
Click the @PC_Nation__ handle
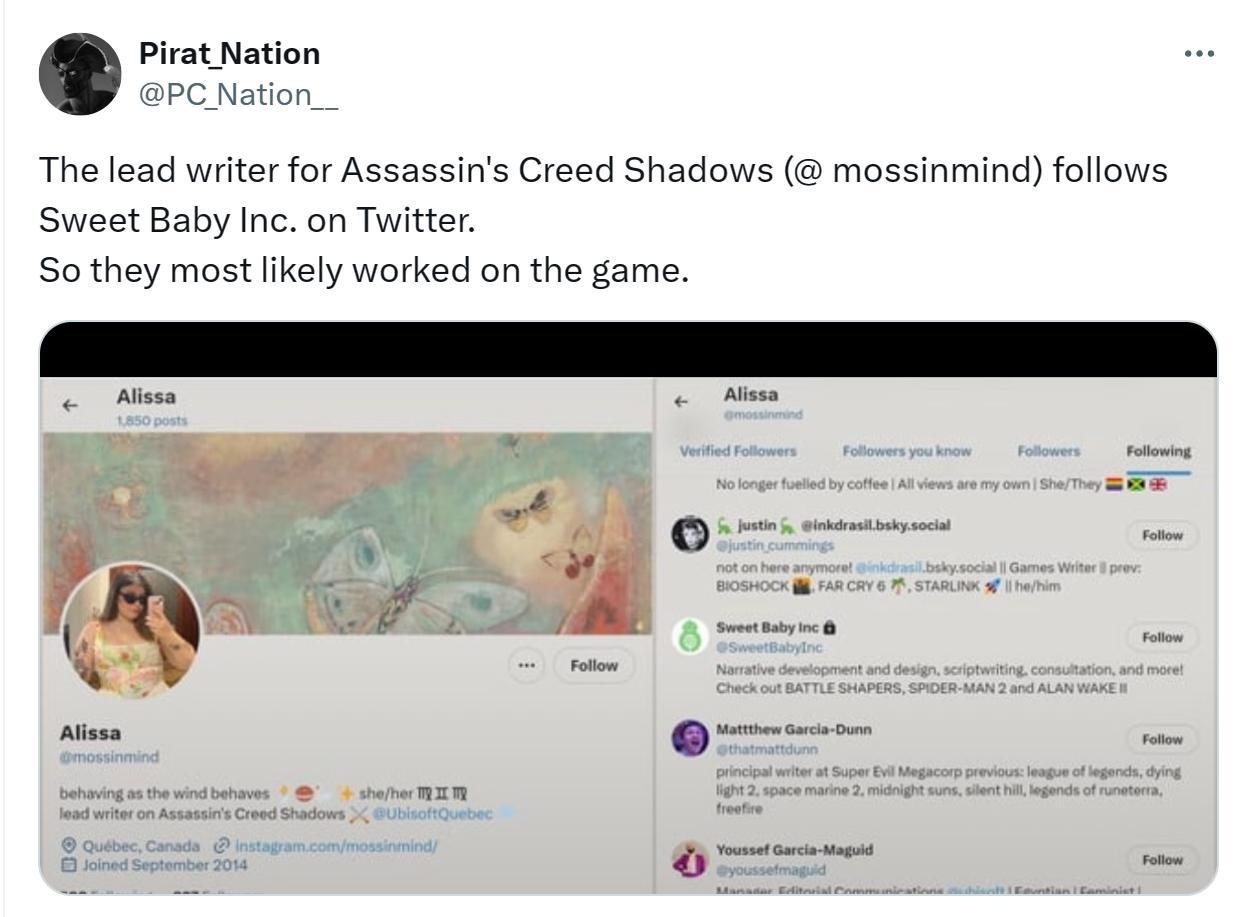coord(239,94)
